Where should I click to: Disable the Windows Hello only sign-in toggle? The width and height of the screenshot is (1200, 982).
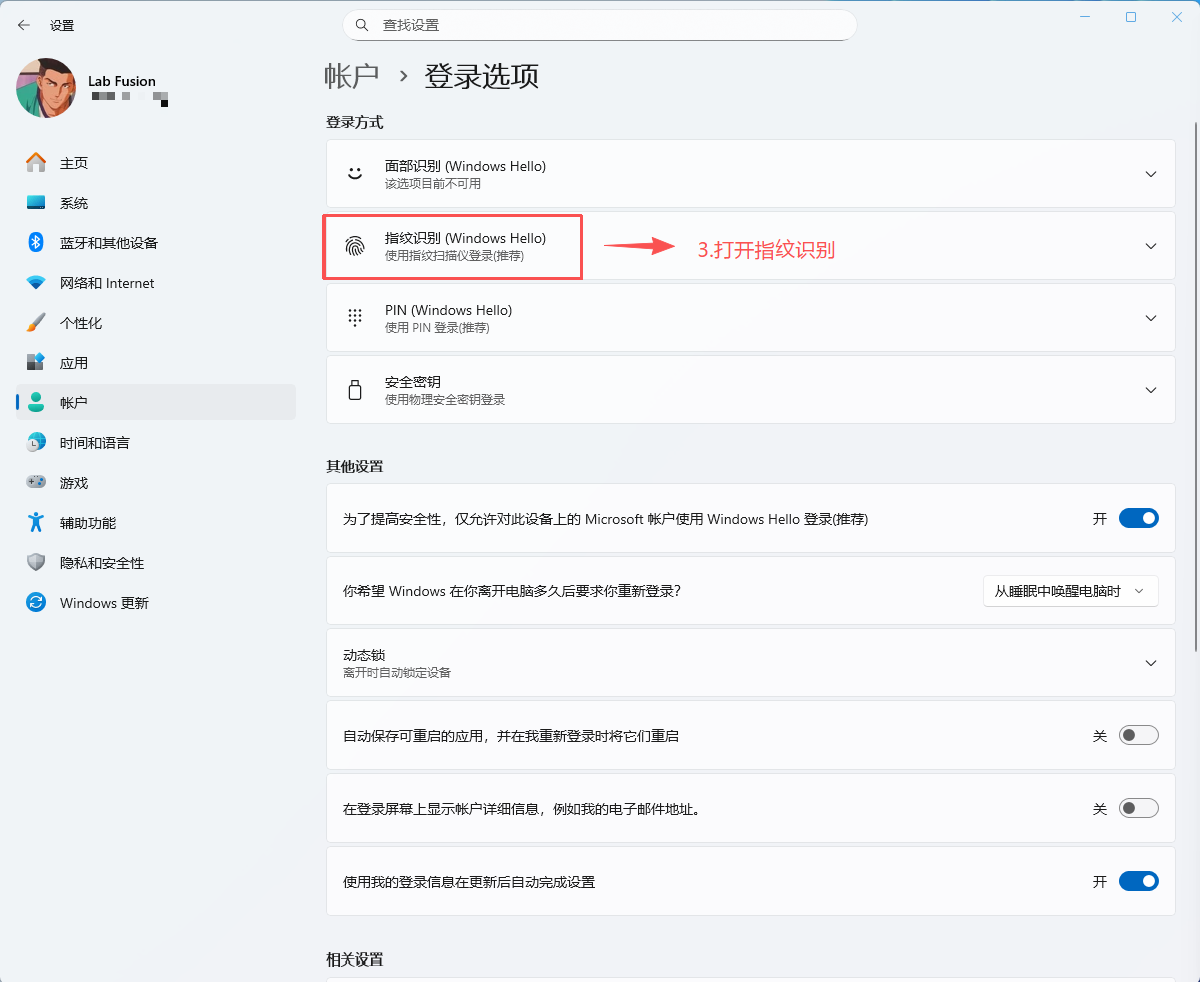tap(1138, 518)
